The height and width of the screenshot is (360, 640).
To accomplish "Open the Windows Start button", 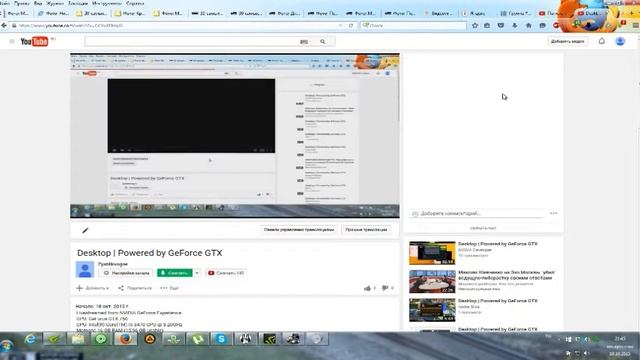I will pos(7,347).
